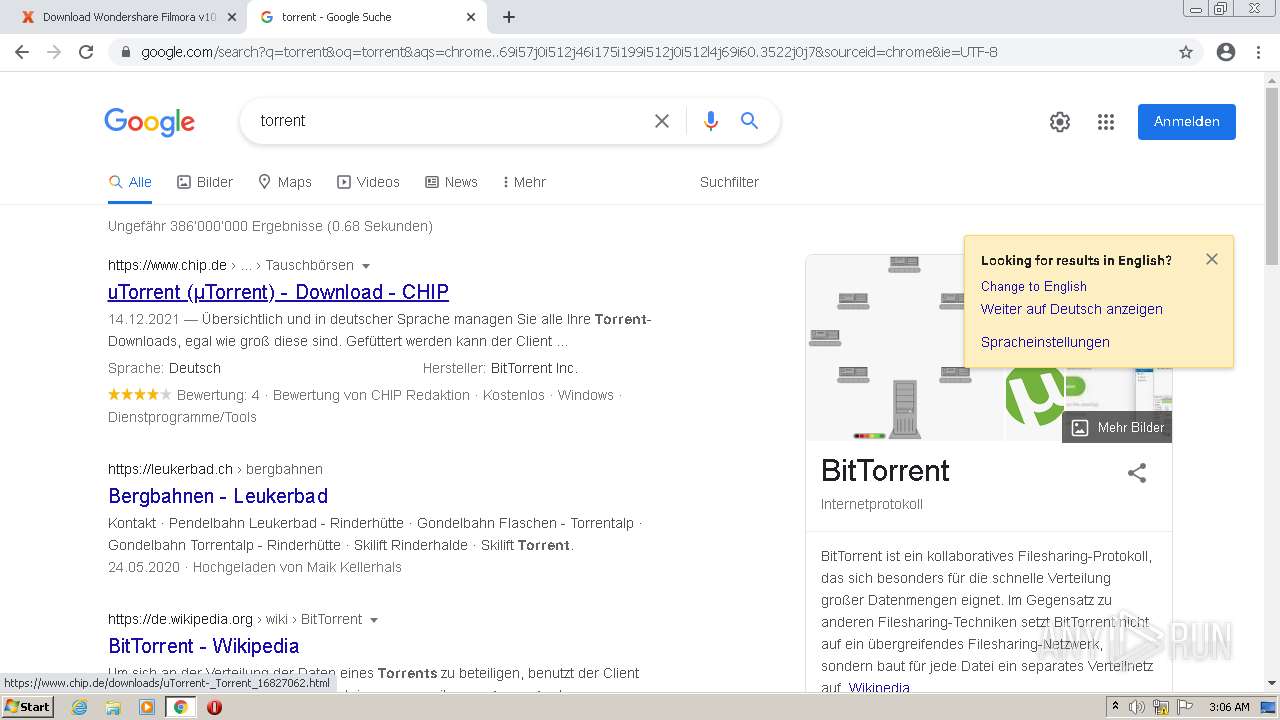This screenshot has width=1280, height=720.
Task: Click the page scrollbar down arrow
Action: [1272, 684]
